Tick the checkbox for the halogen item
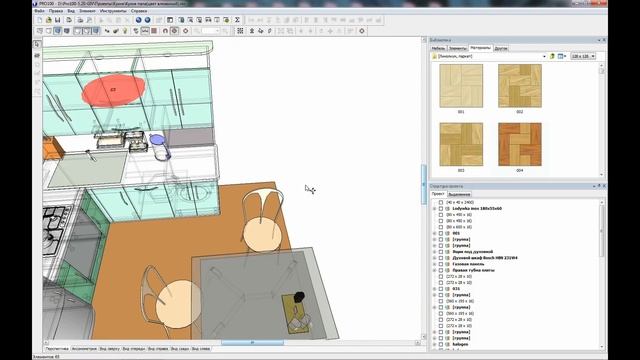 point(441,344)
